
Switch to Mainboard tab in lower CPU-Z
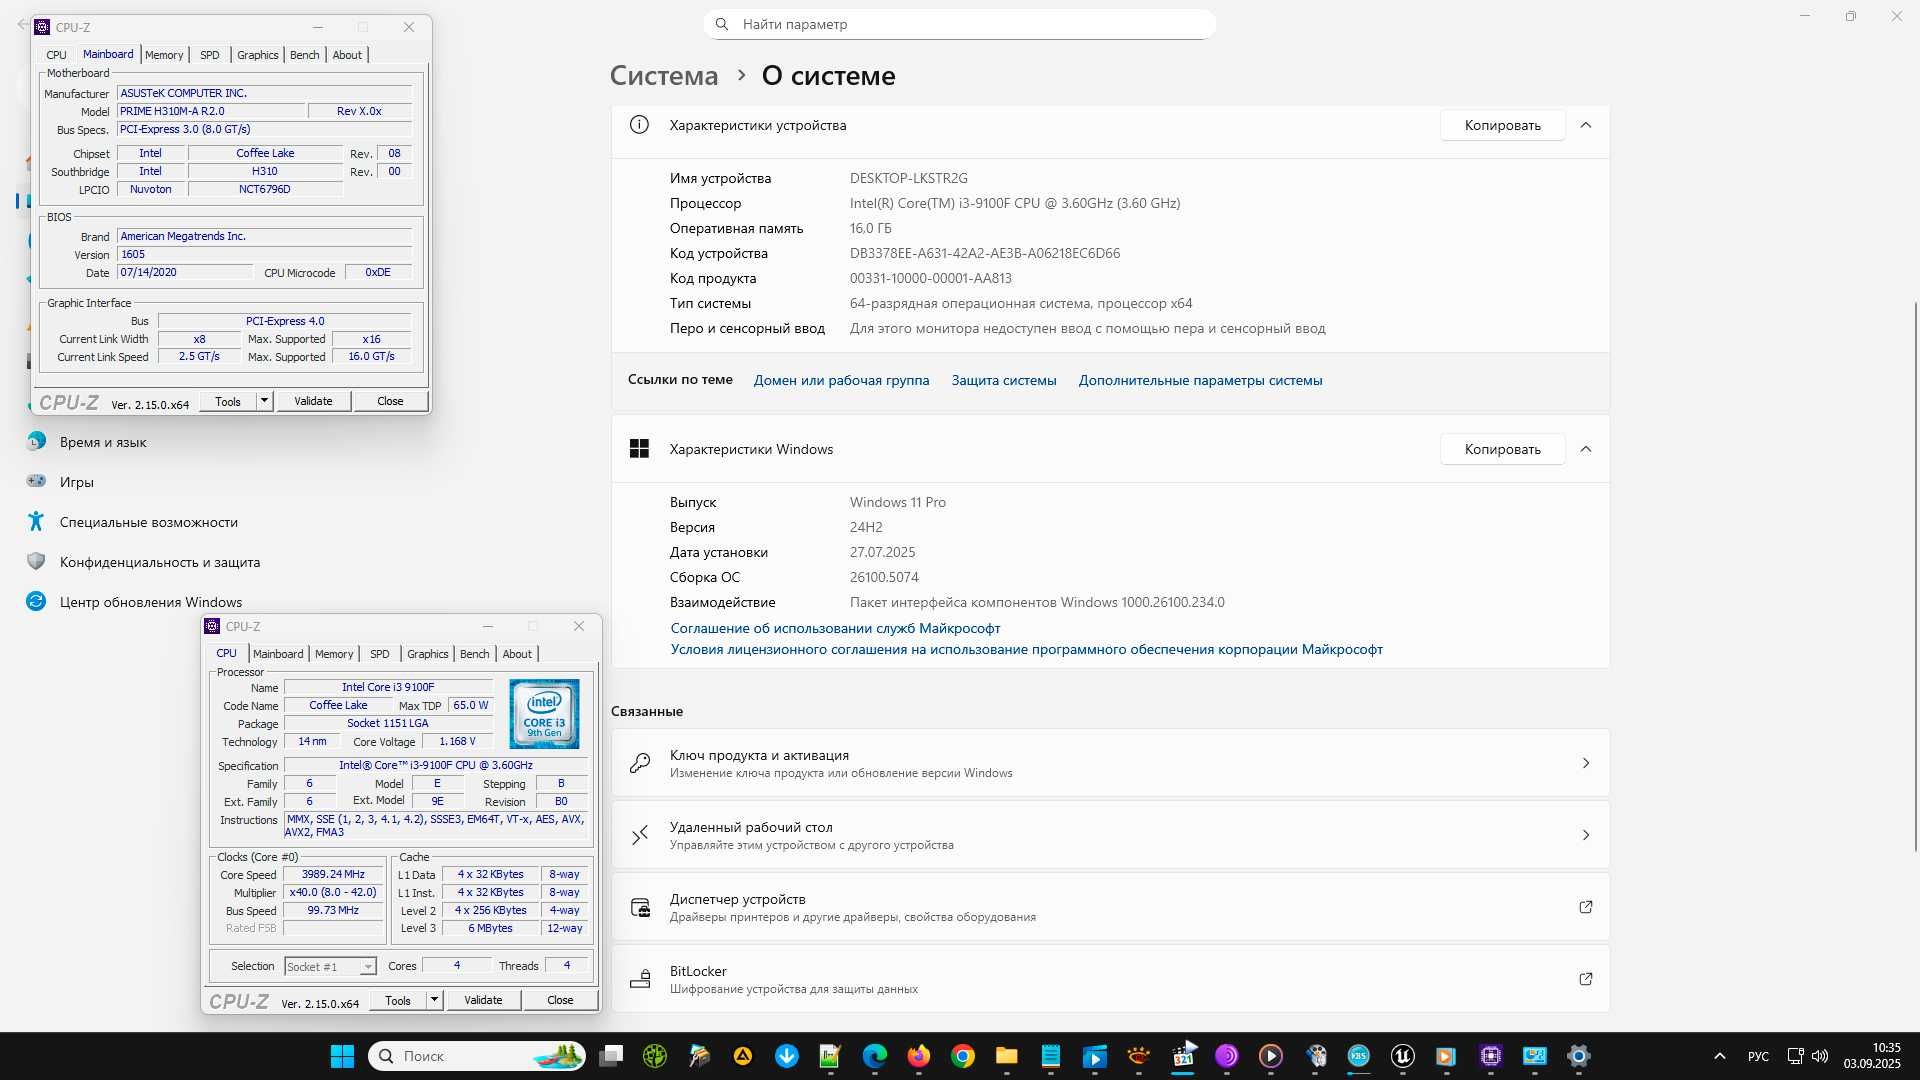[x=278, y=654]
